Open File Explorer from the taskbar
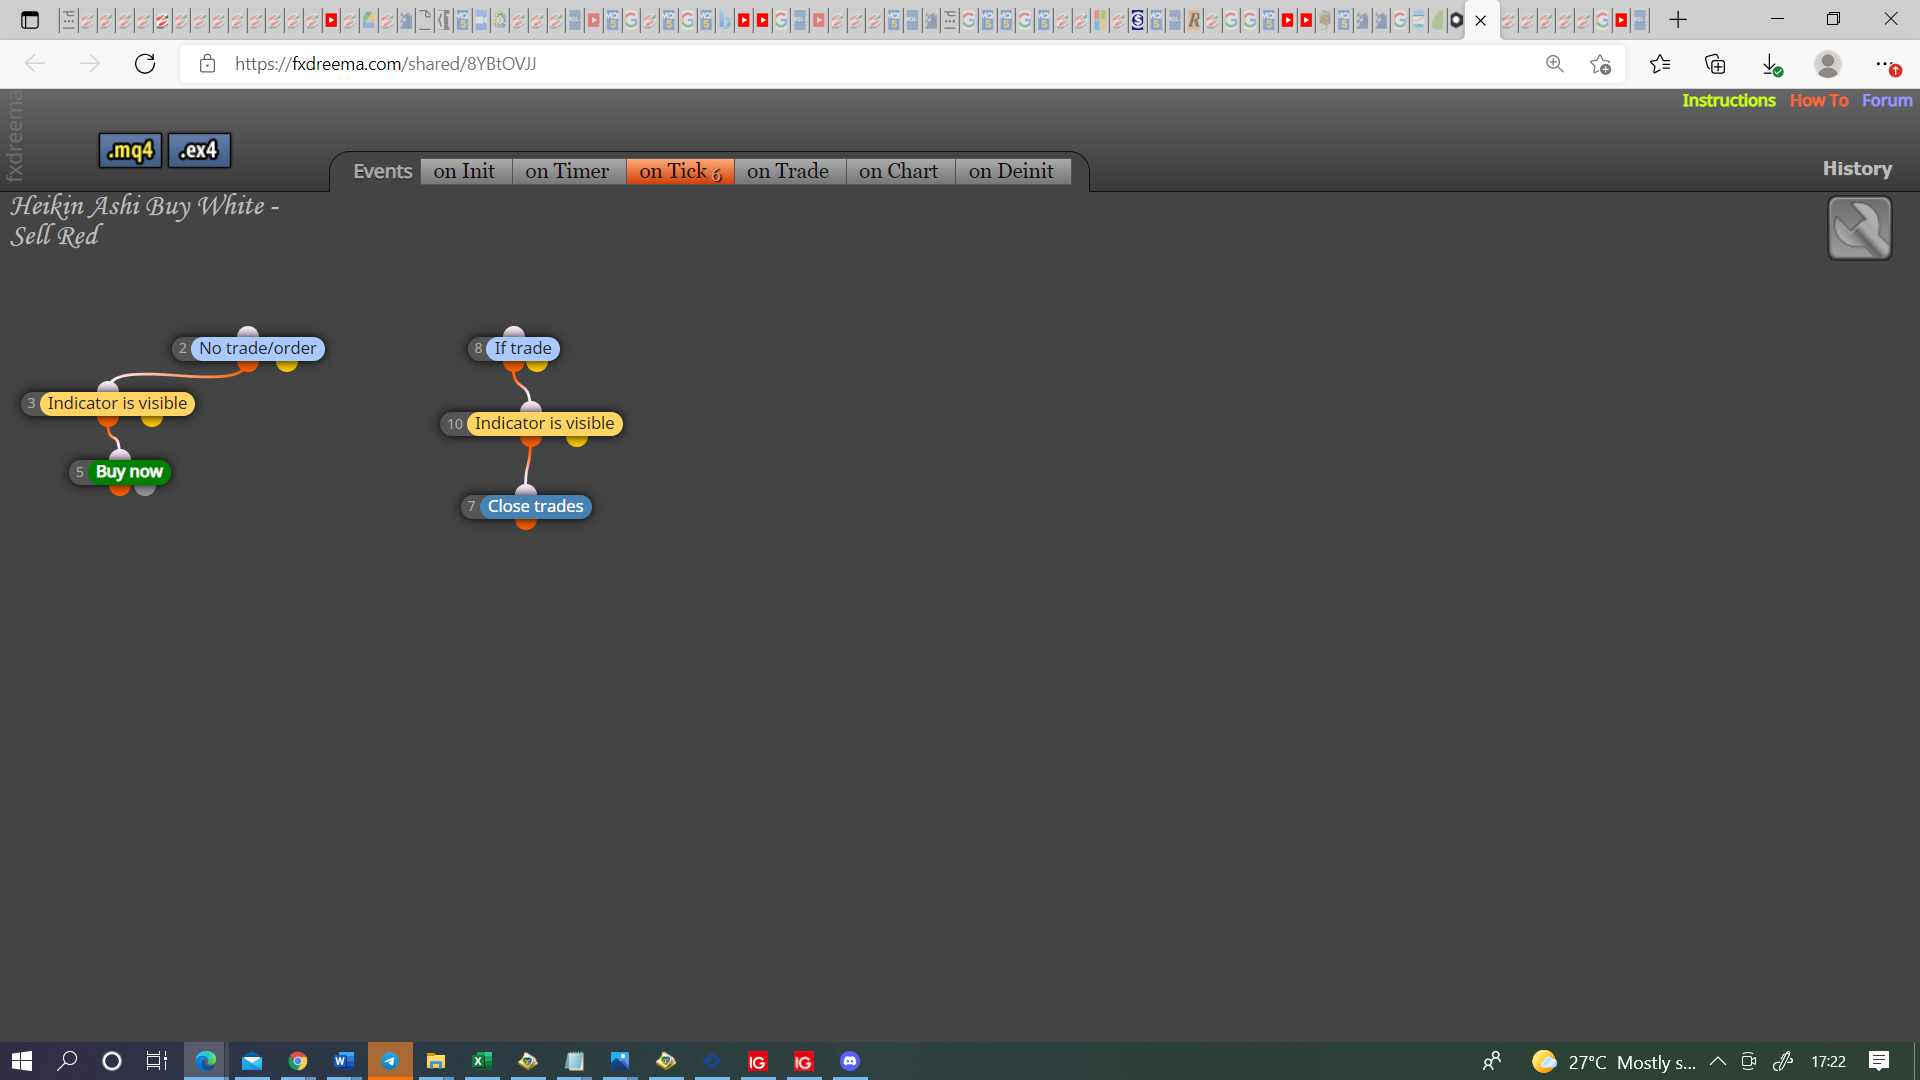This screenshot has width=1920, height=1080. tap(436, 1061)
